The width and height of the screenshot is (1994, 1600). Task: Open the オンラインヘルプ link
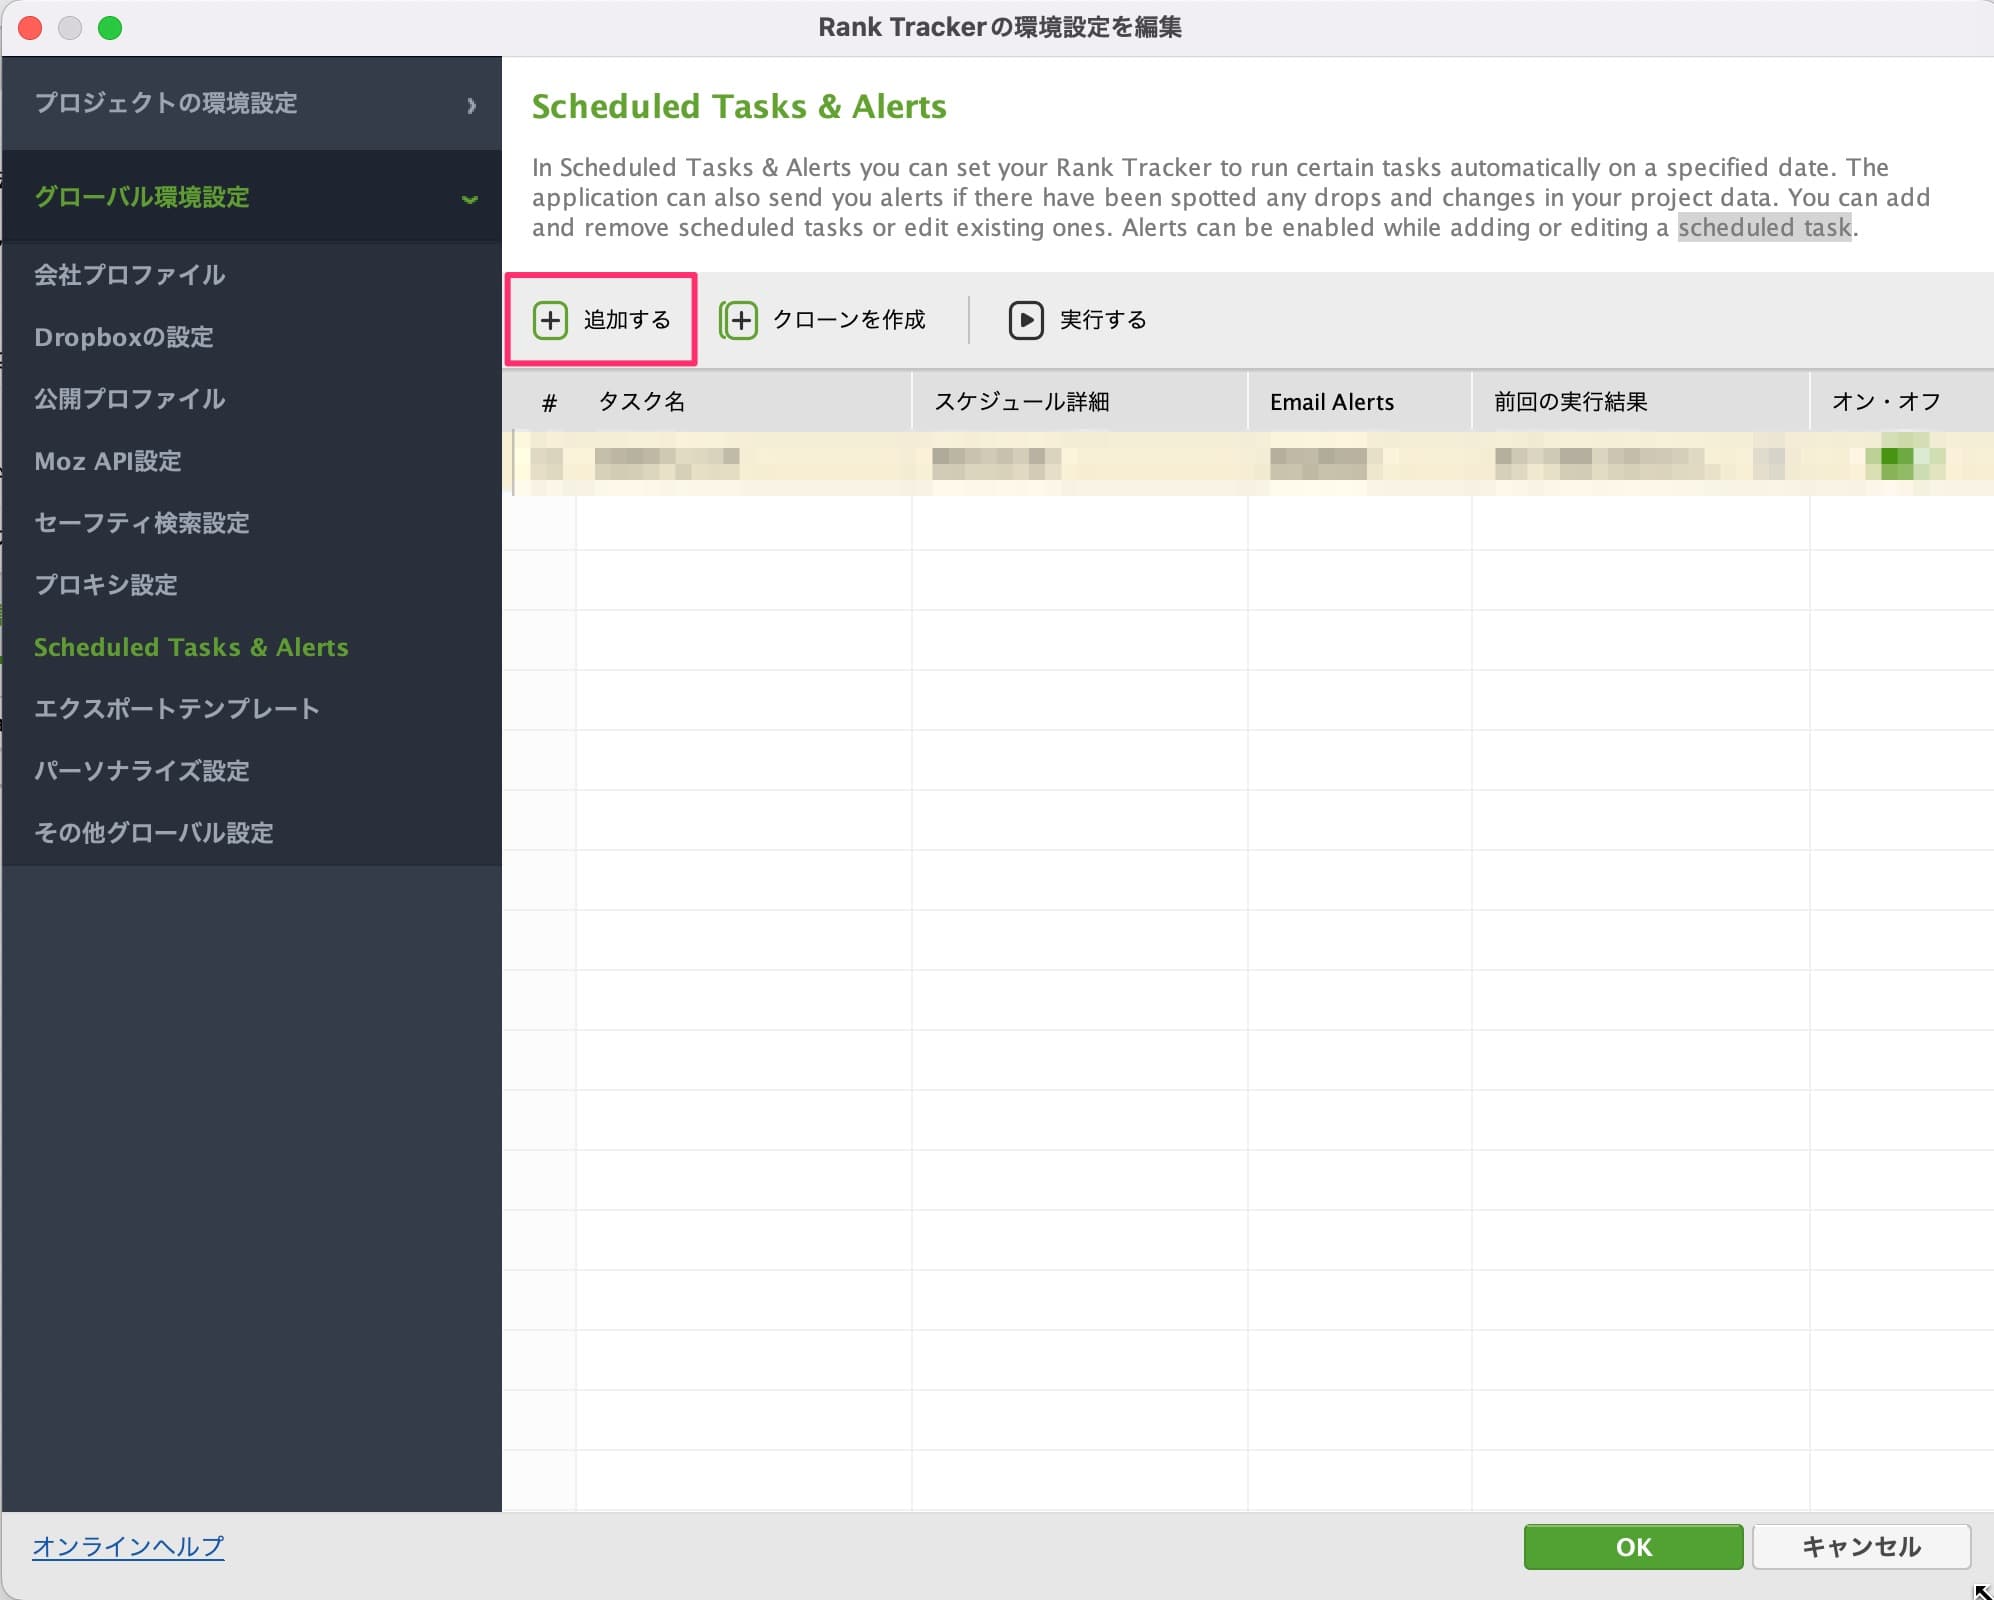128,1547
